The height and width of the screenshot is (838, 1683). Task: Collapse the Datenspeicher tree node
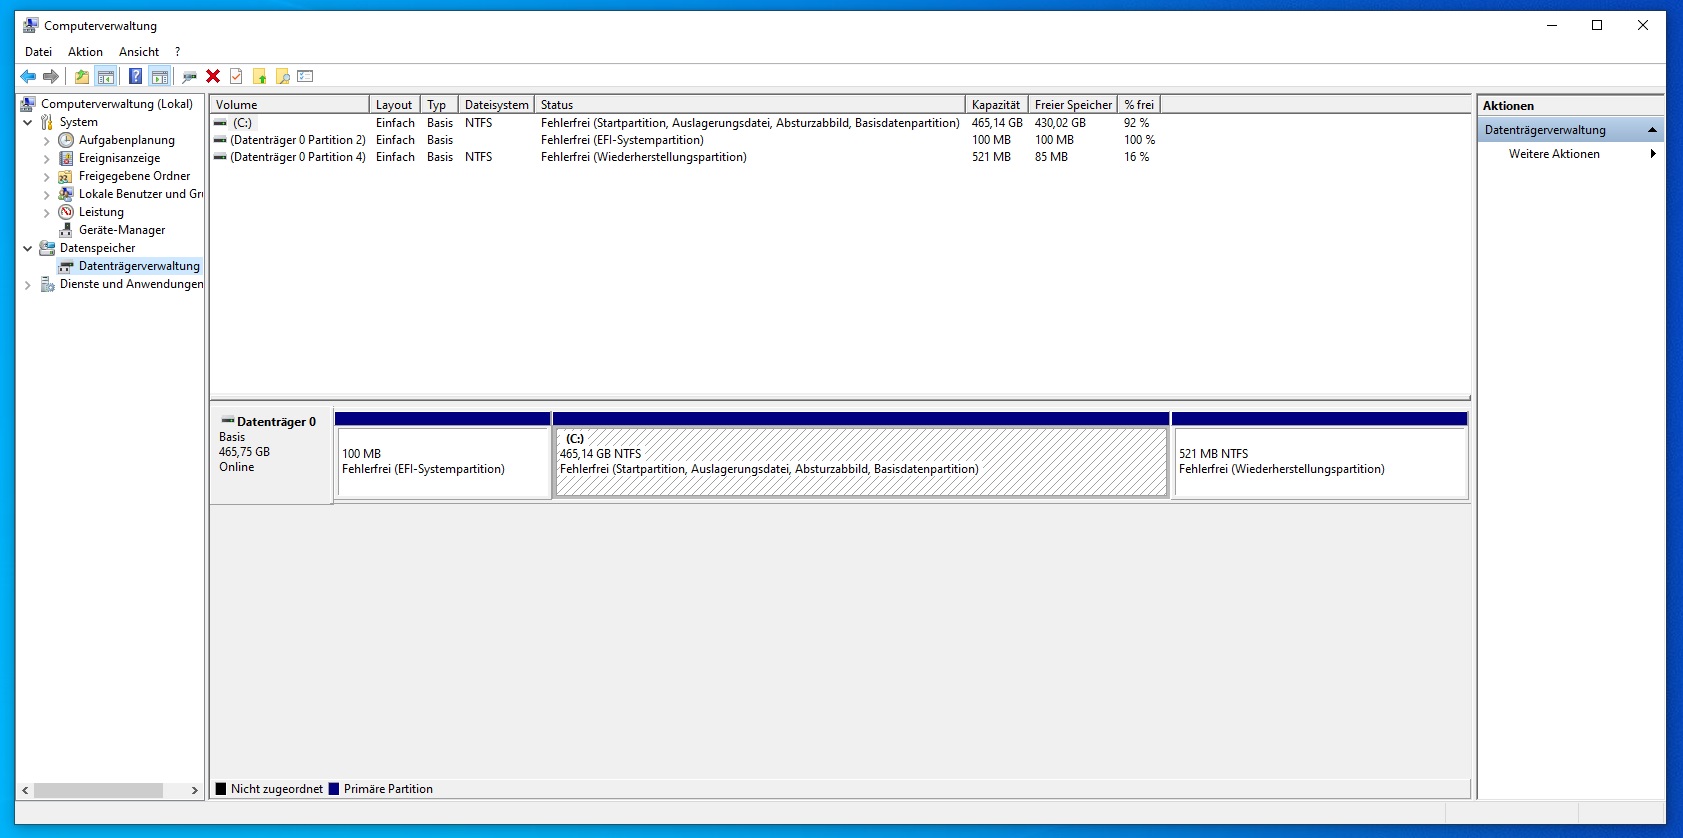coord(28,248)
